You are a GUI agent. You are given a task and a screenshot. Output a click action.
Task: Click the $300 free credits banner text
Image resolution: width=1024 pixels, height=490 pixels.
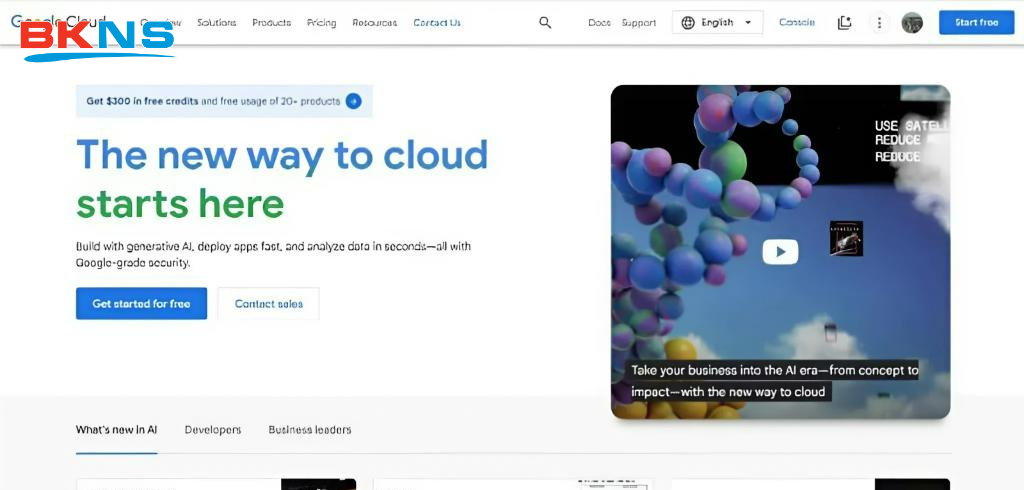coord(213,101)
